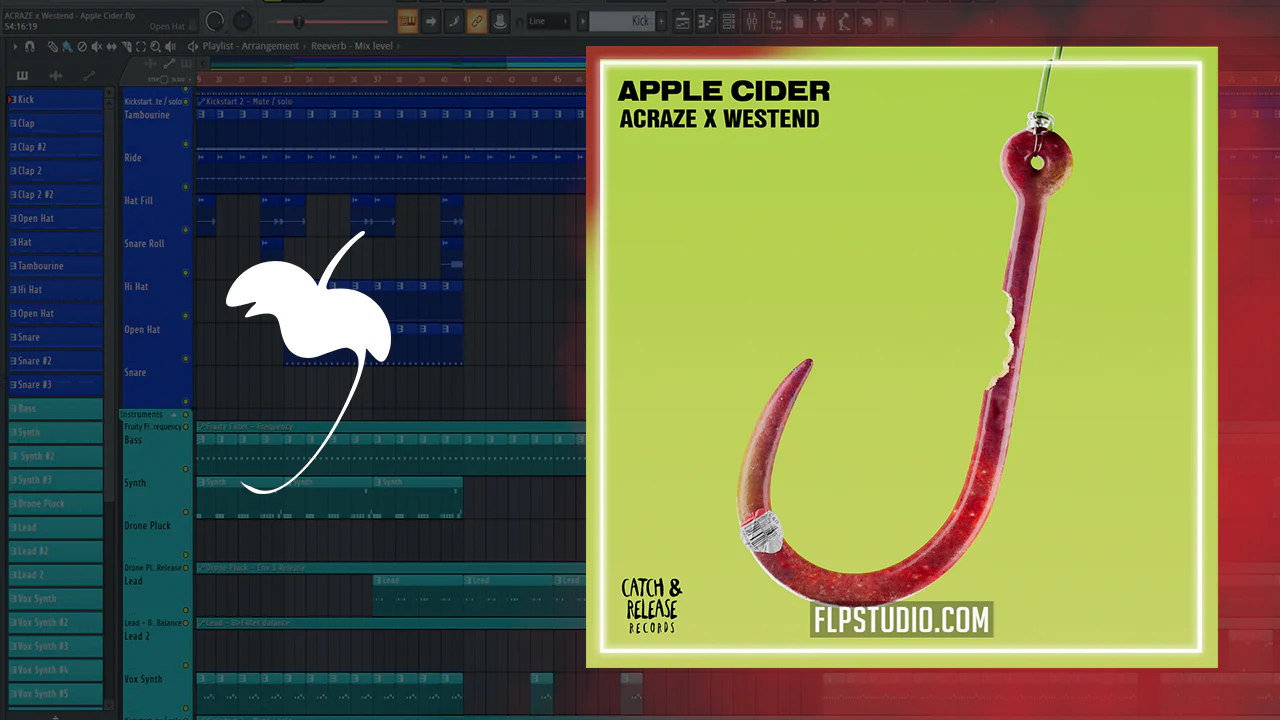
Task: Toggle mute switch on the Tambourine track
Action: coord(185,144)
